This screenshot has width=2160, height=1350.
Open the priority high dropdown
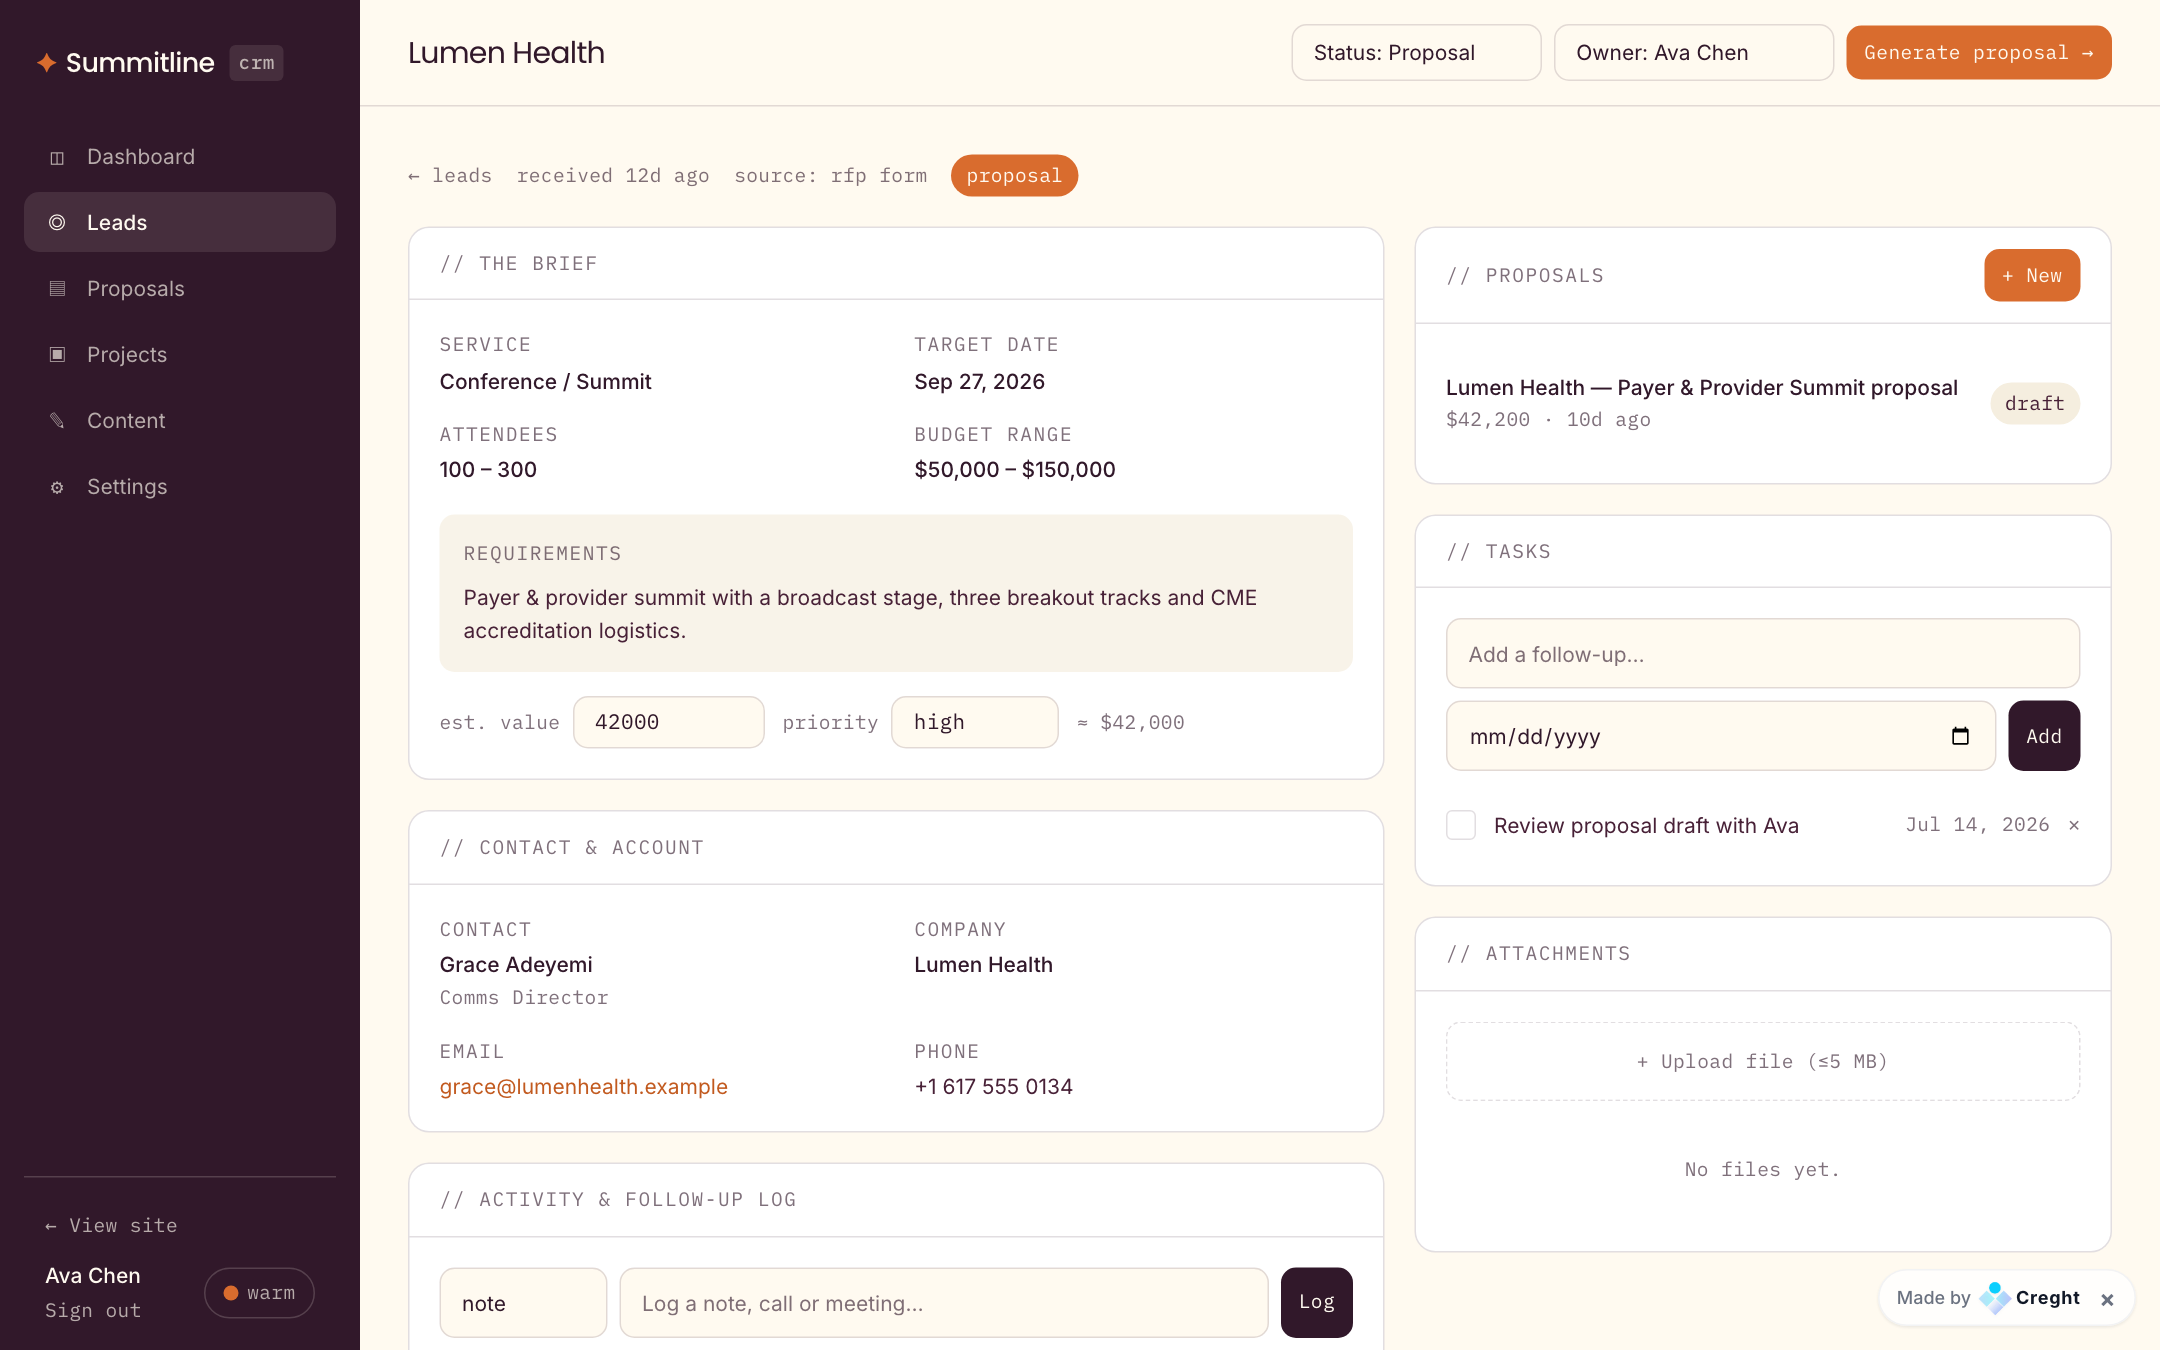click(975, 722)
